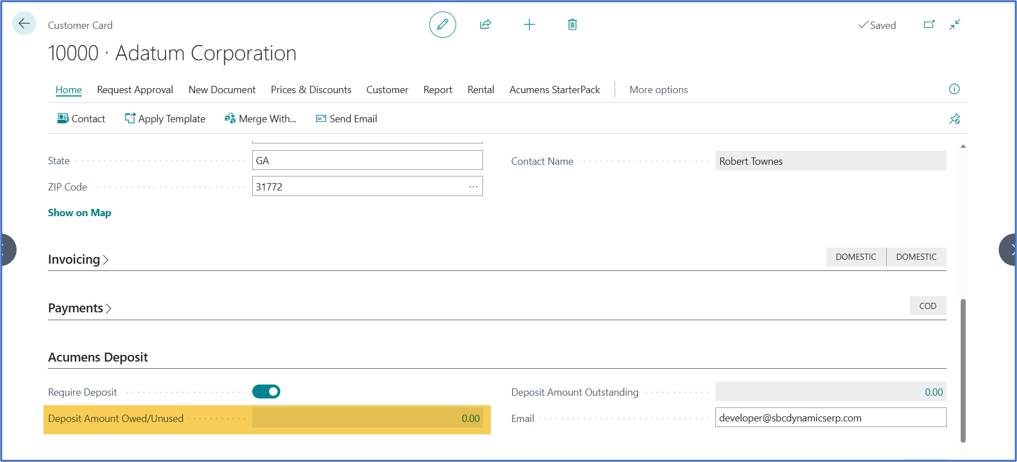Open the Customer menu
The width and height of the screenshot is (1017, 462).
coord(387,90)
